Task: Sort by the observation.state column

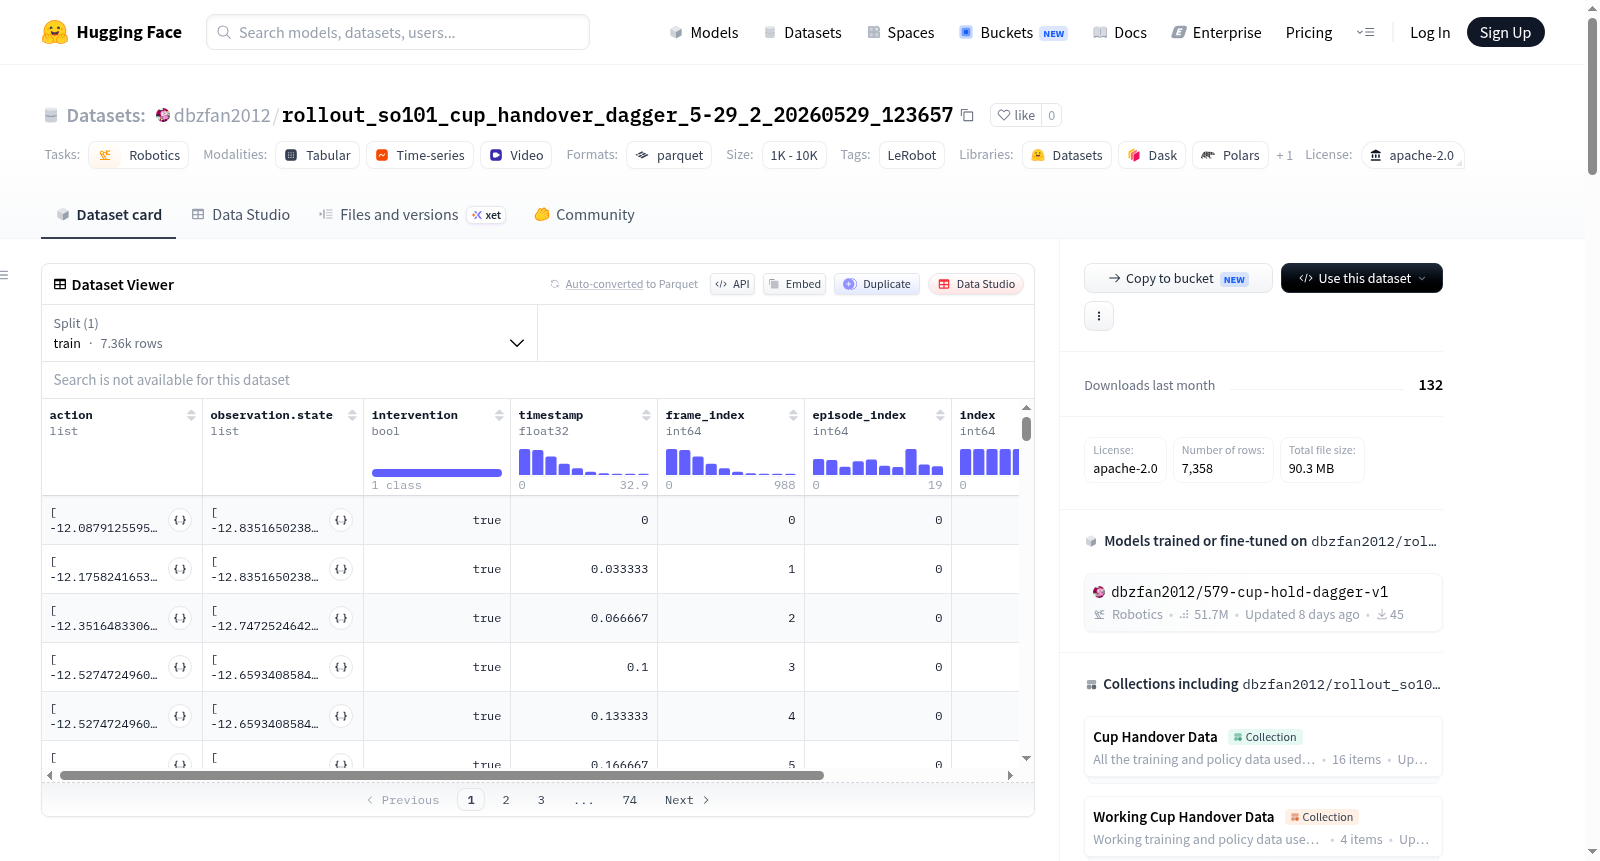Action: click(x=352, y=415)
